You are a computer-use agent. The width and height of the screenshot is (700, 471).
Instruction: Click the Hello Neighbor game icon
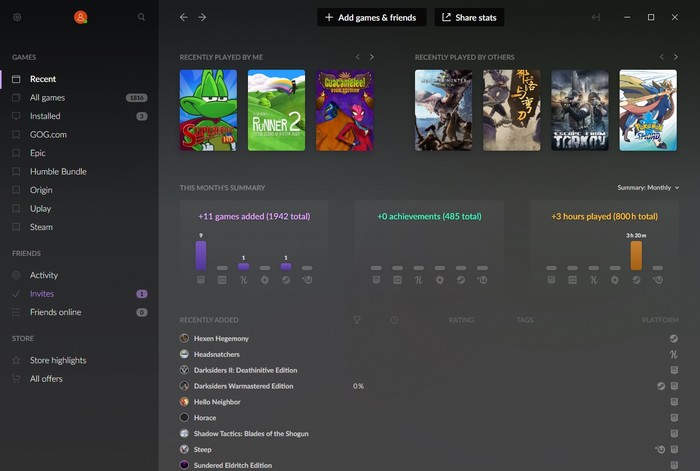184,402
